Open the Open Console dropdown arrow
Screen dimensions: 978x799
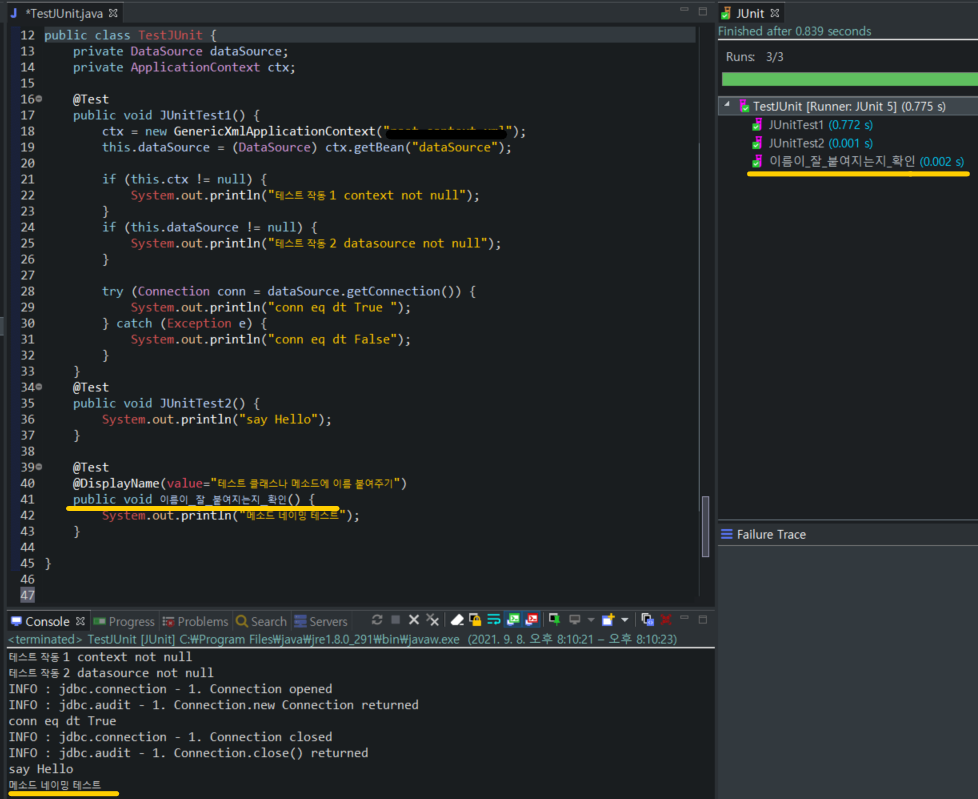coord(624,620)
